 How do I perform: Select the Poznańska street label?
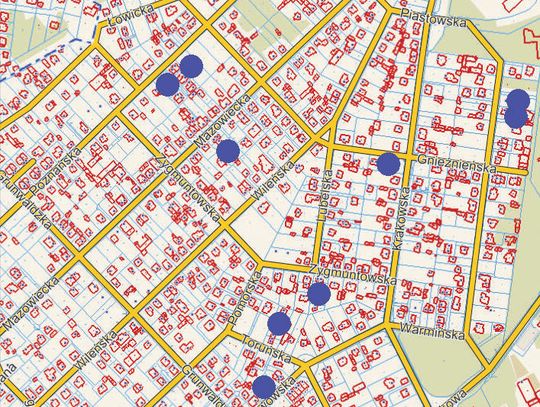click(56, 171)
